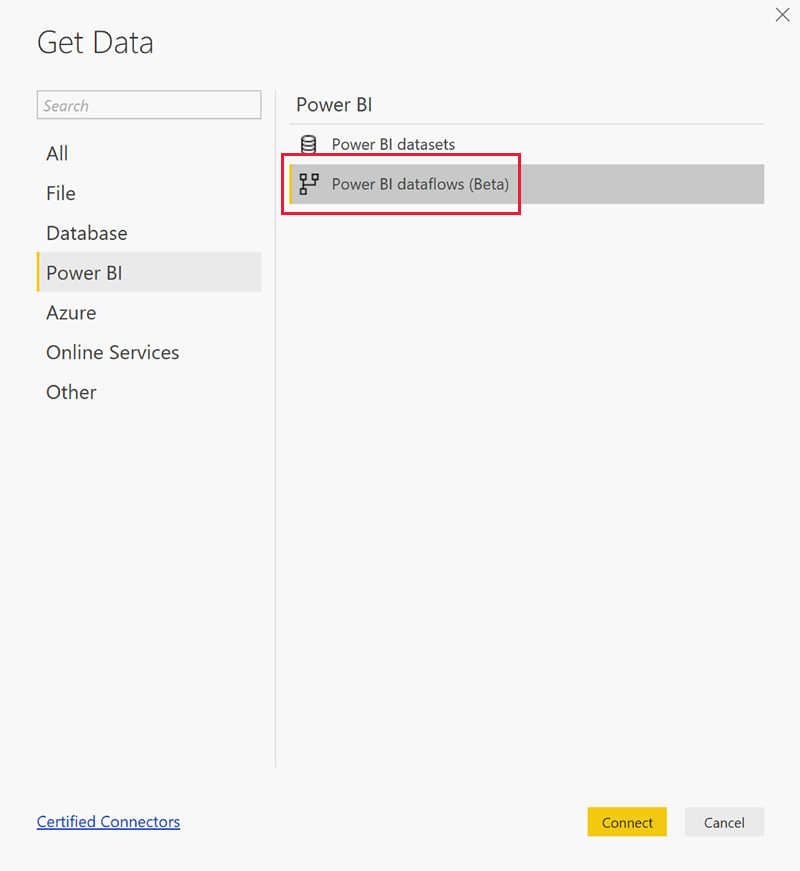The image size is (800, 871).
Task: Click the Power BI datasets database icon
Action: point(308,144)
